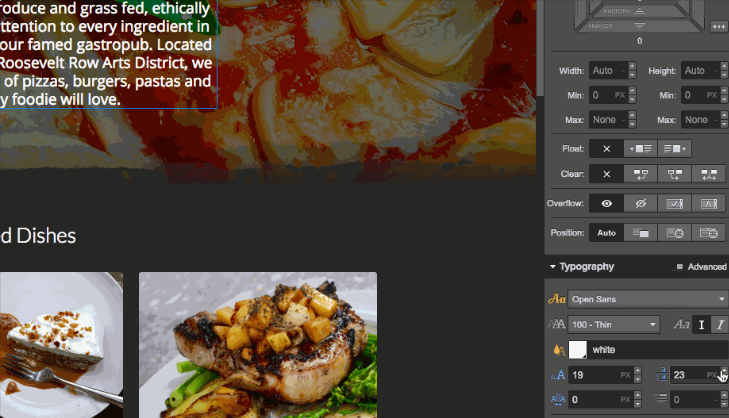The height and width of the screenshot is (418, 729).
Task: Click the font size field showing 19
Action: [x=601, y=375]
